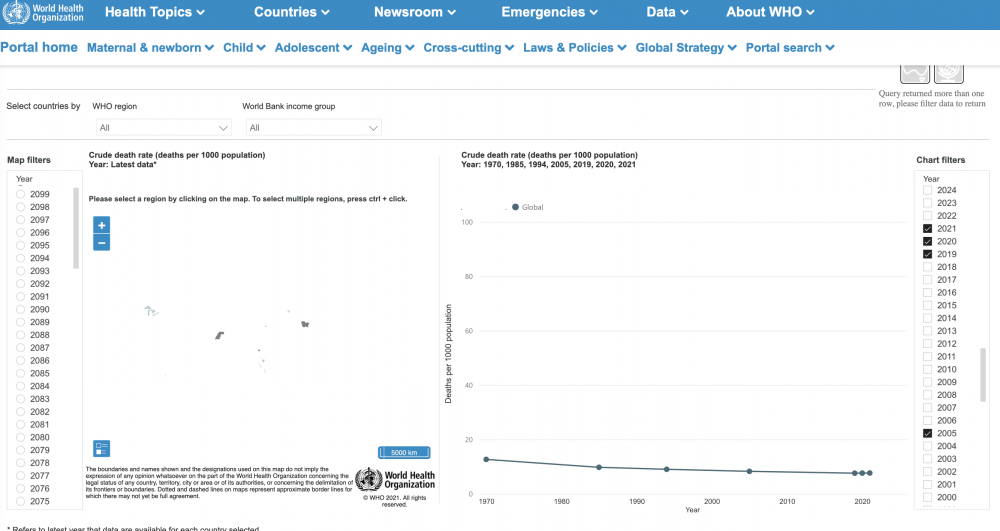Click the Global legend marker in chart

point(515,207)
